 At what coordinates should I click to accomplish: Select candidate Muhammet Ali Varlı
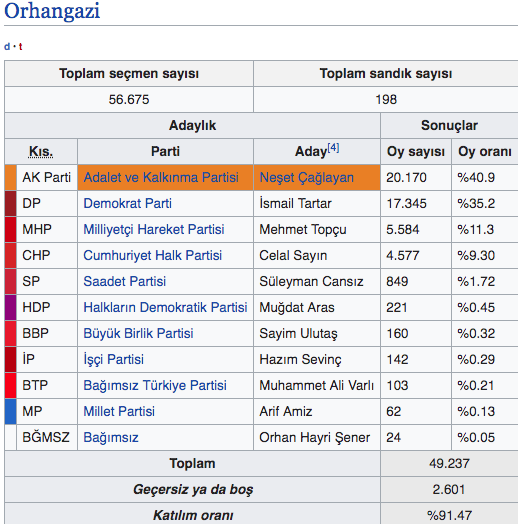(317, 385)
